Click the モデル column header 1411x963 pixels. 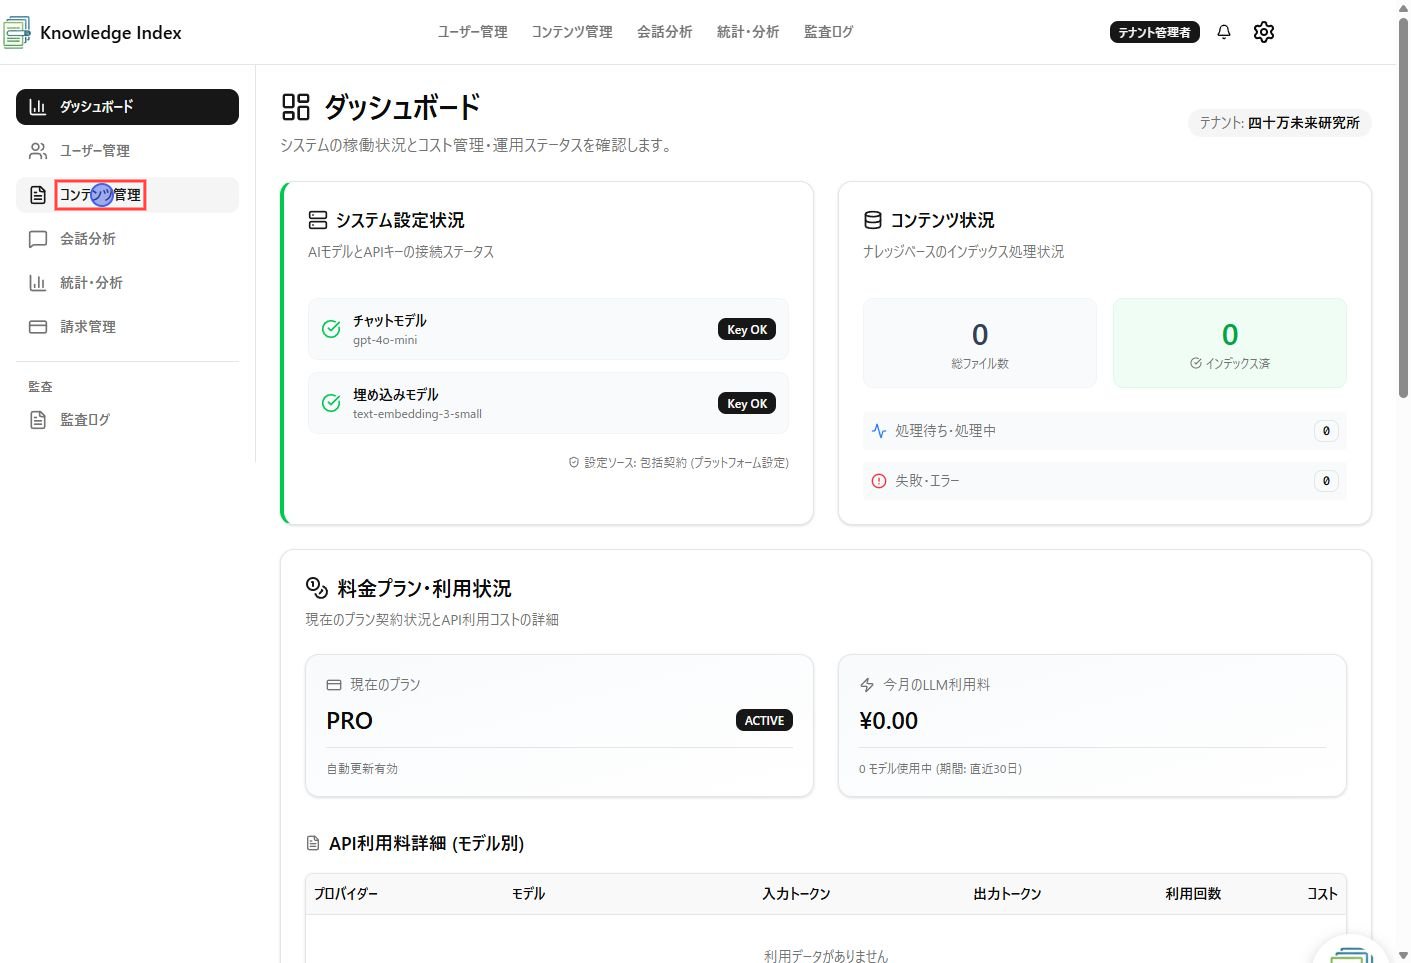pyautogui.click(x=528, y=894)
